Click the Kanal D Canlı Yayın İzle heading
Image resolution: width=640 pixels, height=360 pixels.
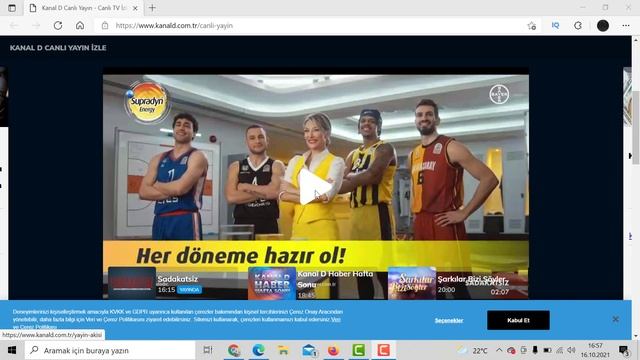[x=58, y=48]
